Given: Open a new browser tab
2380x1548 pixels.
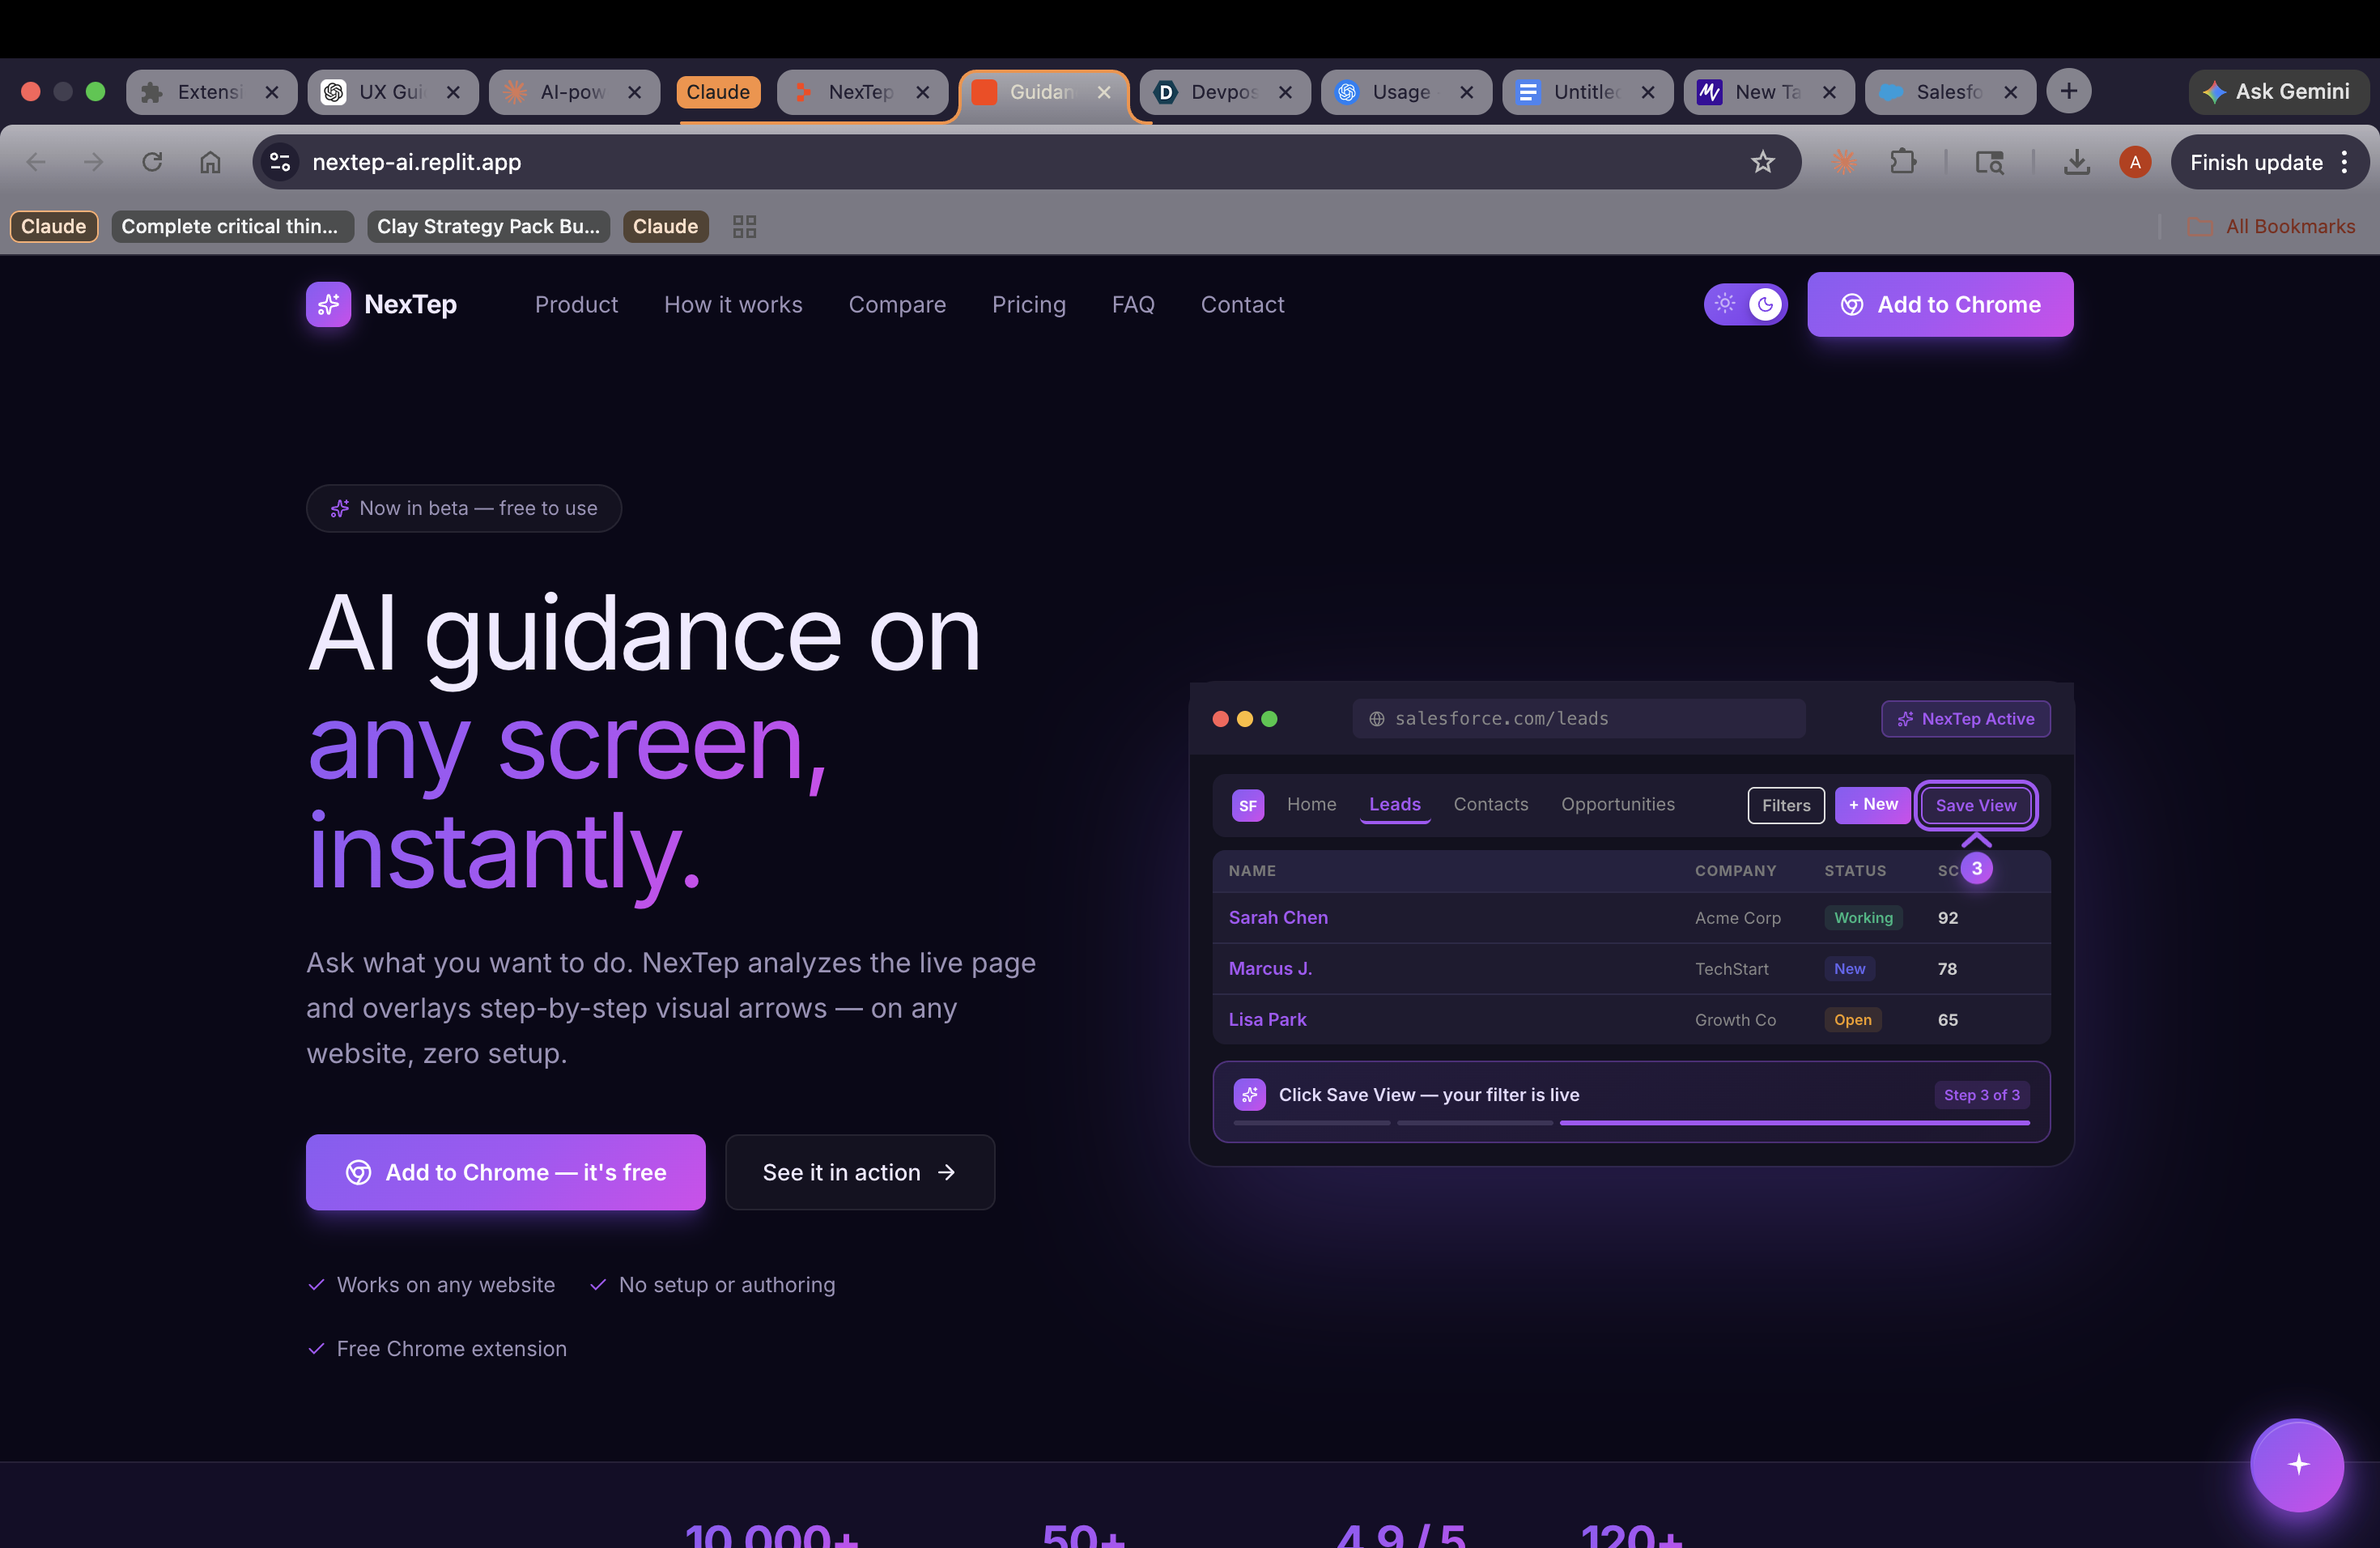Looking at the screenshot, I should pyautogui.click(x=2068, y=92).
